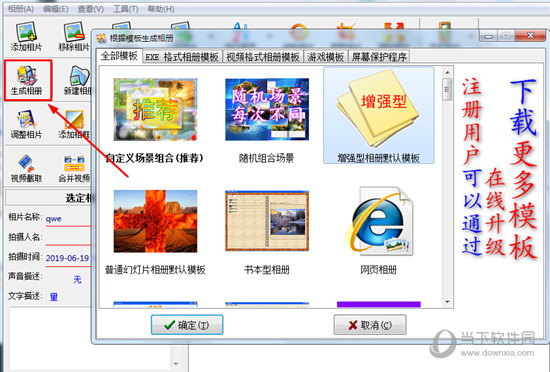Click the 移除相片 (remove photo) icon
Image resolution: width=550 pixels, height=372 pixels.
[x=74, y=36]
